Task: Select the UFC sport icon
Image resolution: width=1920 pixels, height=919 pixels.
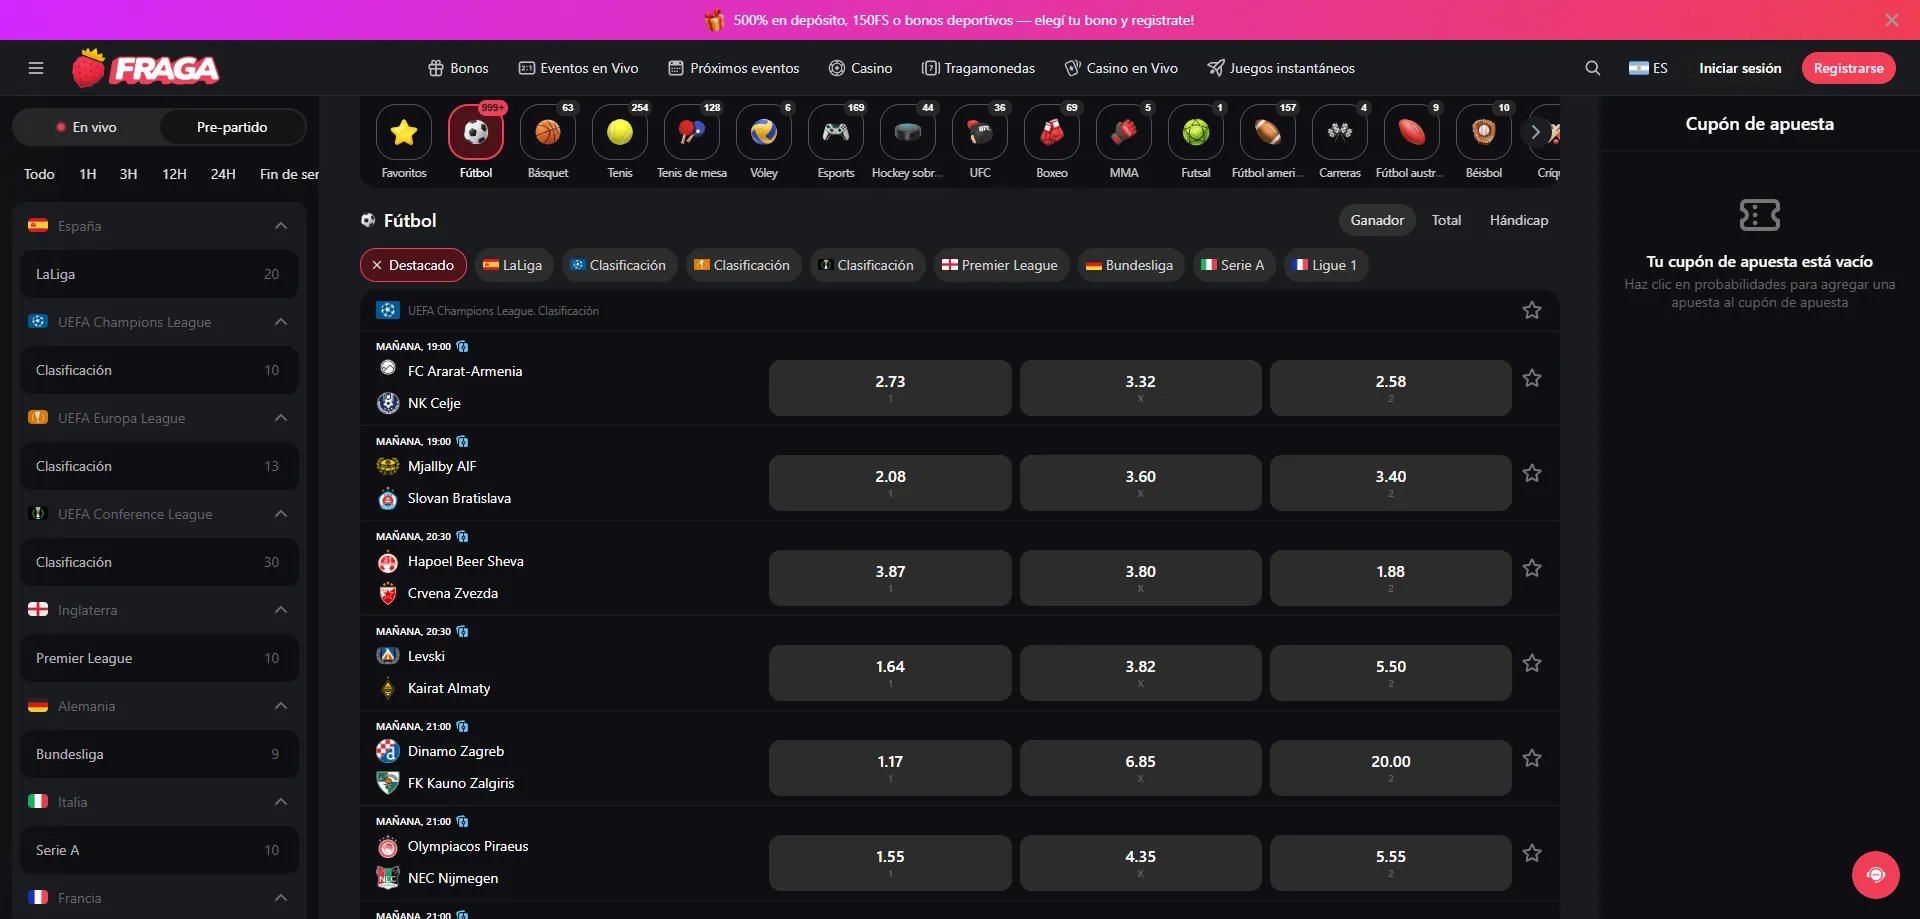Action: click(980, 132)
